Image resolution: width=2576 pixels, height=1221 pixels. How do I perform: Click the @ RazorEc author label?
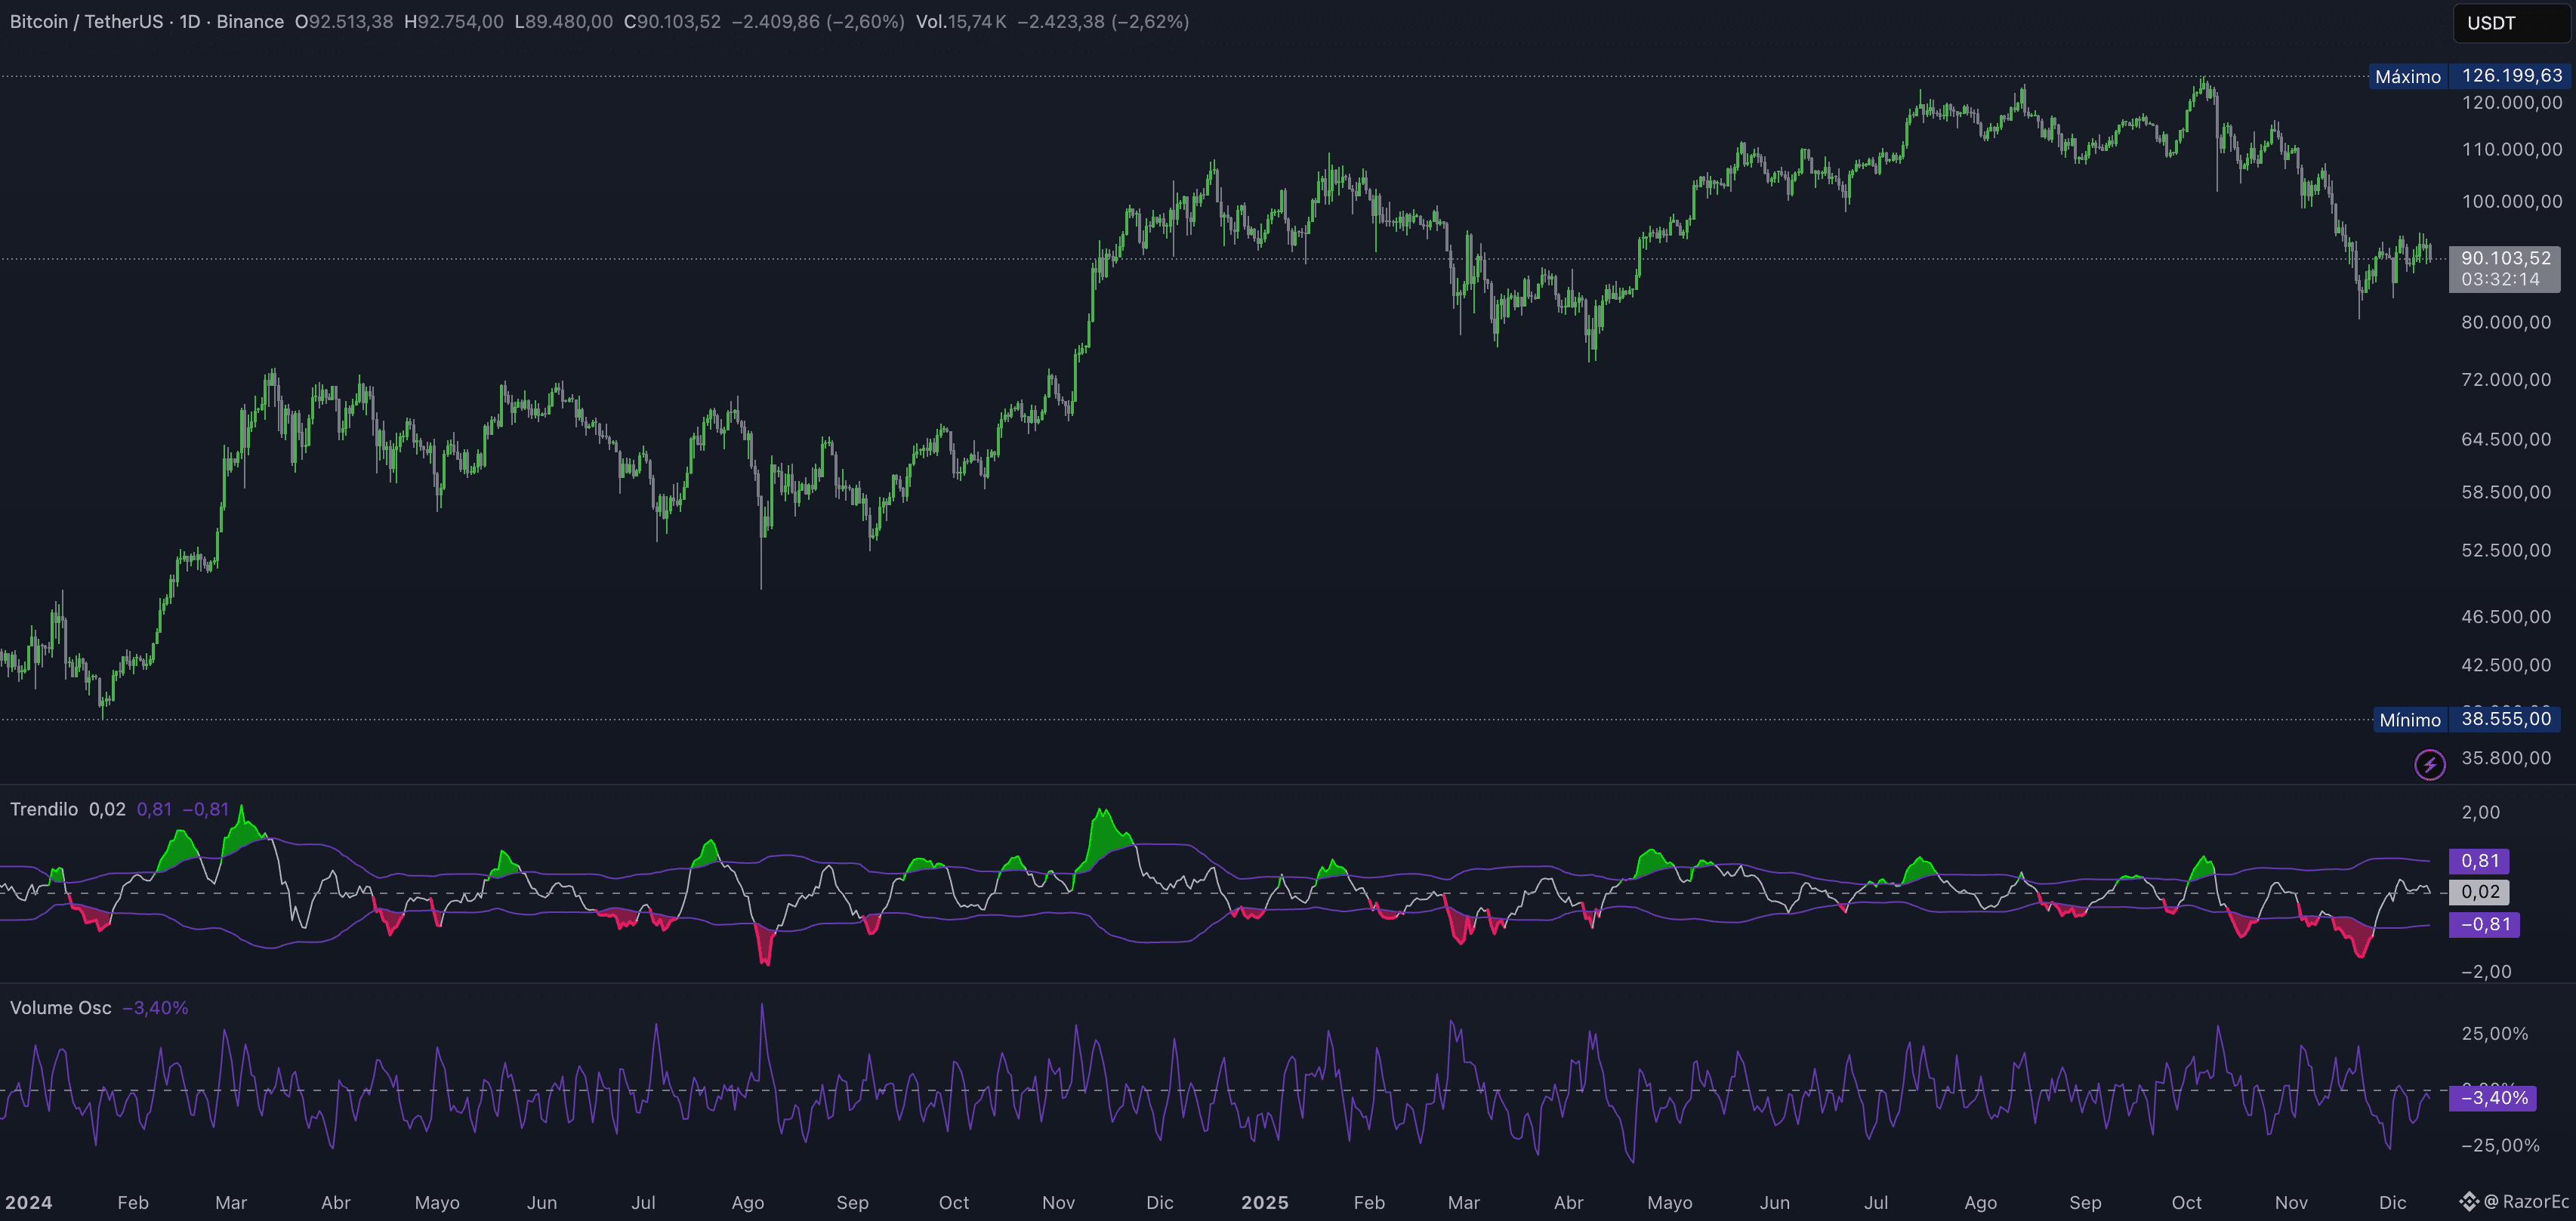click(2526, 1201)
